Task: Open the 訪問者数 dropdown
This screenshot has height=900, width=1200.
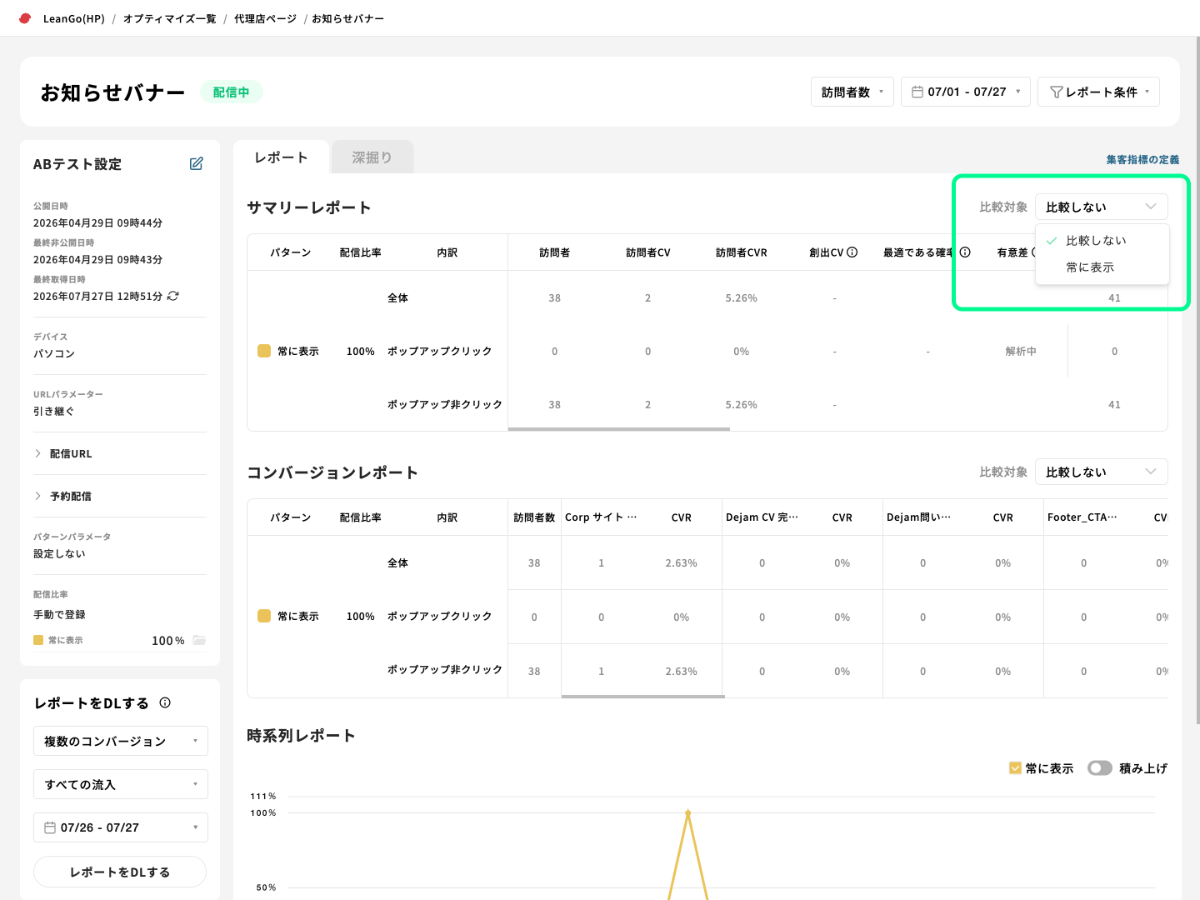Action: [852, 92]
